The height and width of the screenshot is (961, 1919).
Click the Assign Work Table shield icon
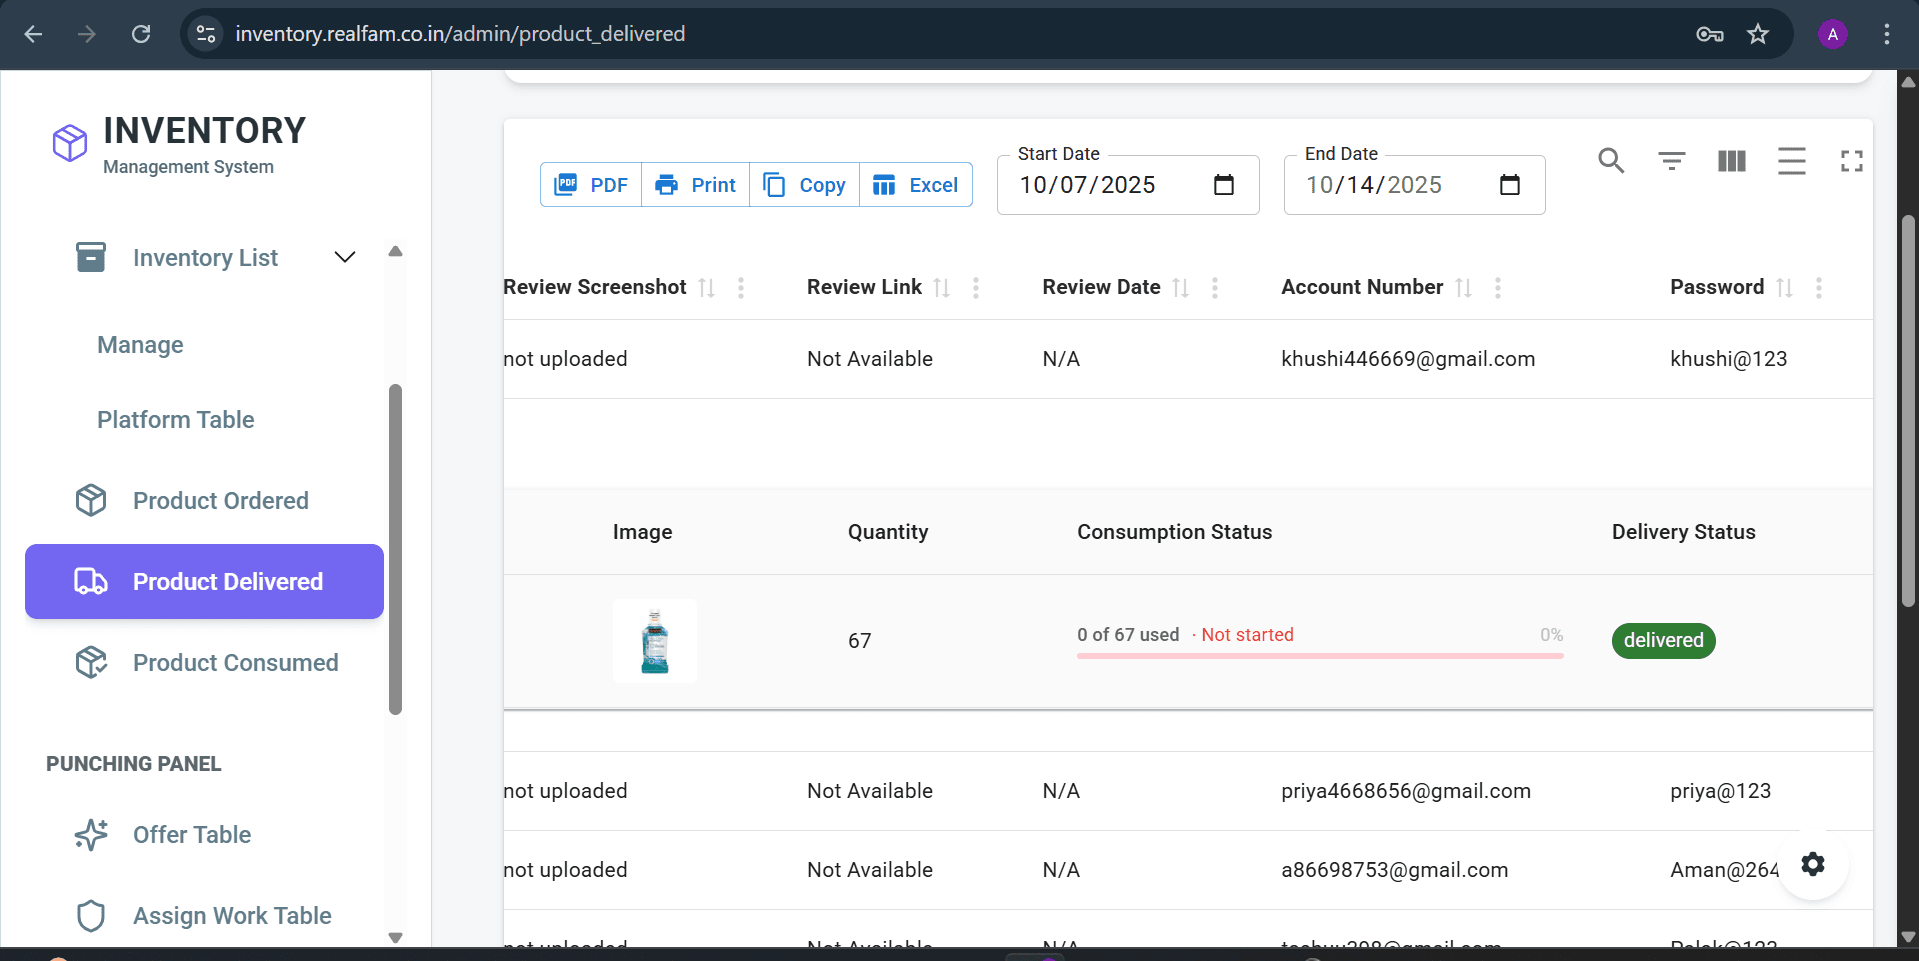(x=91, y=915)
